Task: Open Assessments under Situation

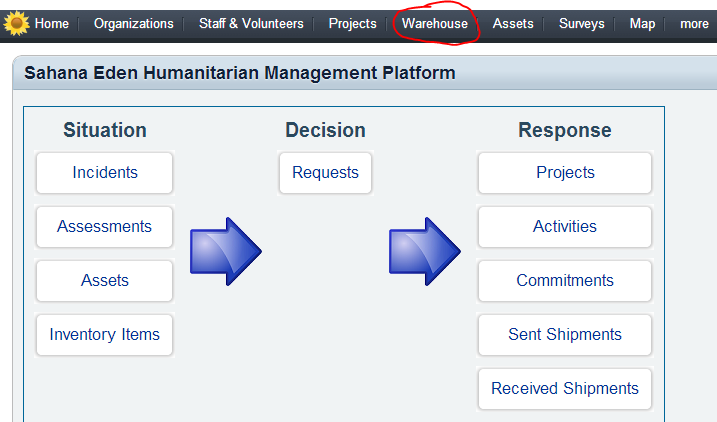Action: click(x=105, y=227)
